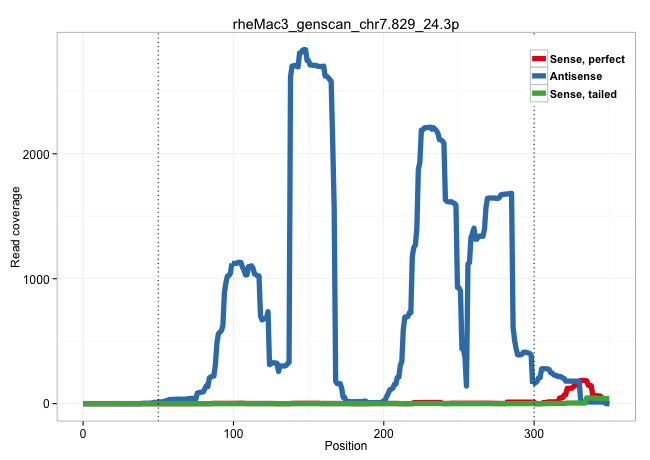Click the red Sense, perfect legend swatch

[x=539, y=59]
